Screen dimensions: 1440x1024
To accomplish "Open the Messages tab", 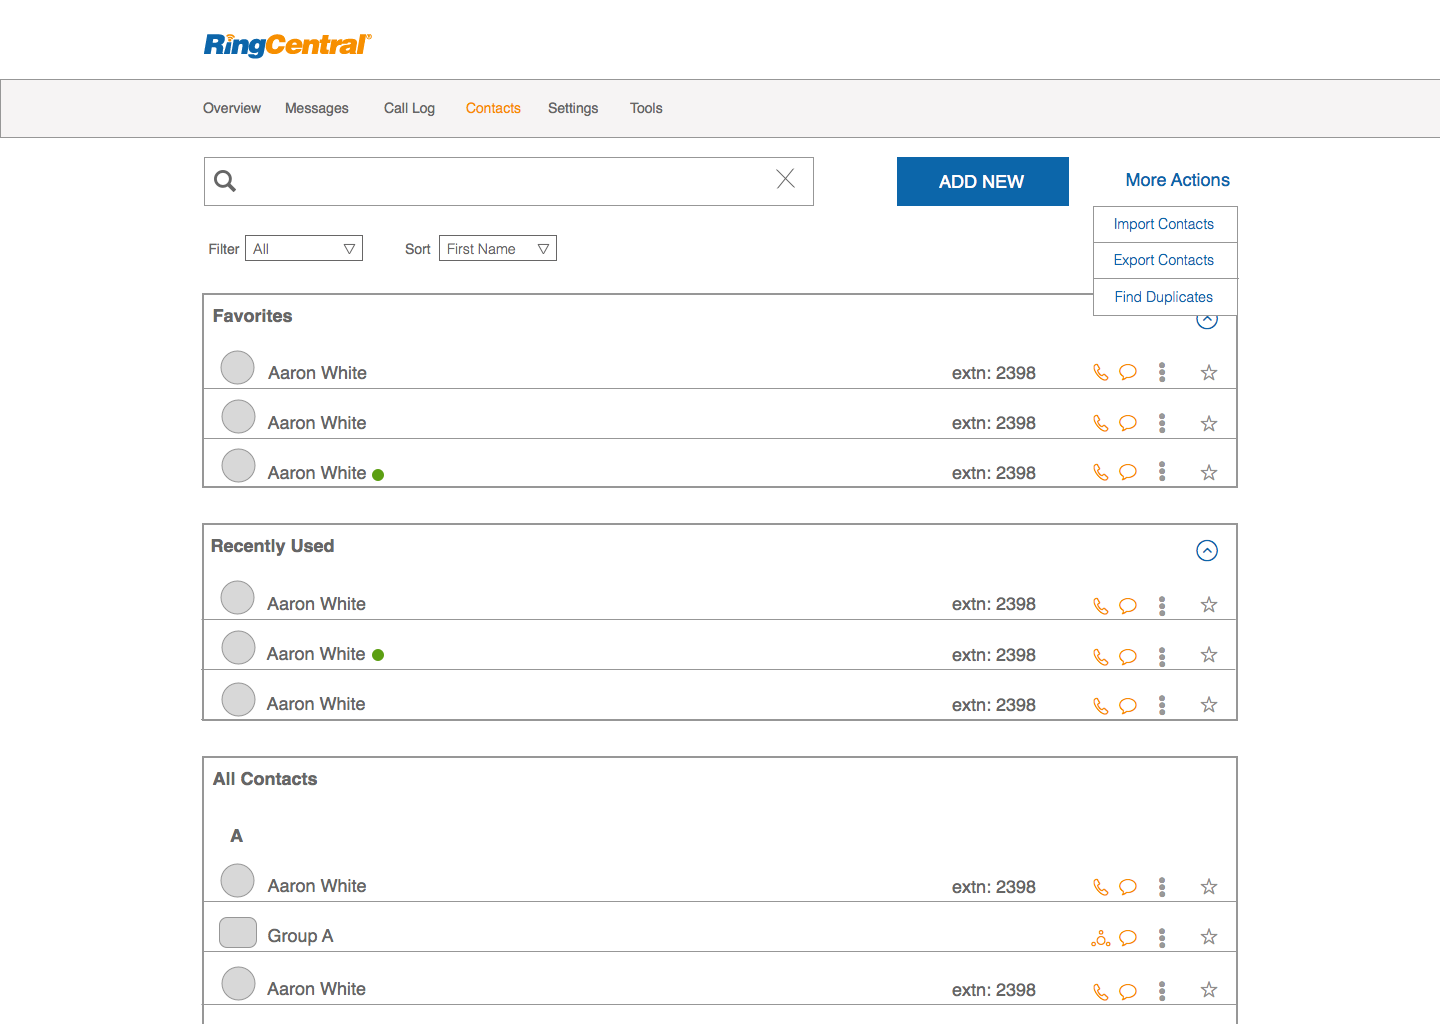I will tap(317, 108).
